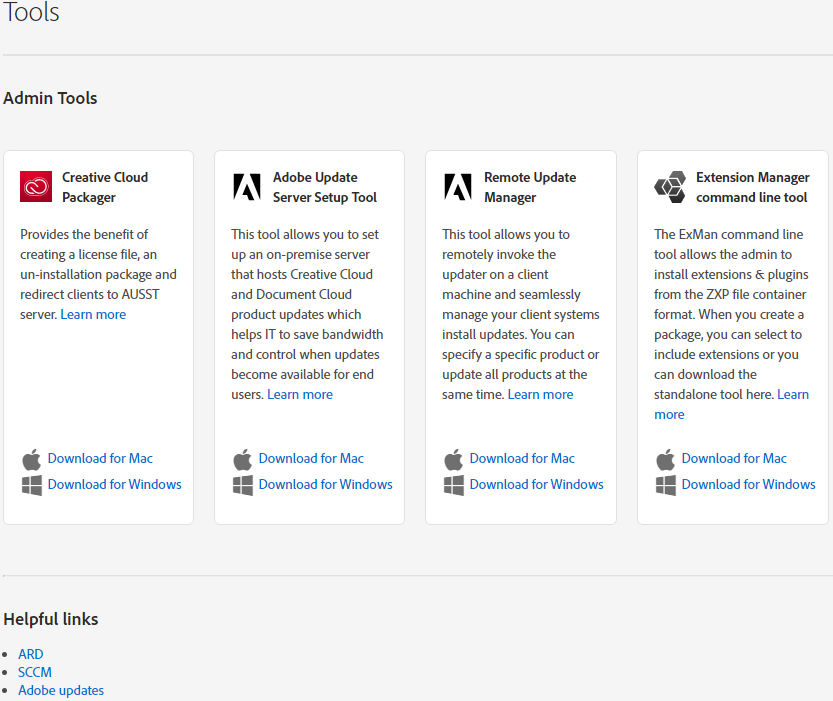The width and height of the screenshot is (833, 701).
Task: Click Windows icon under Remote Update Manager
Action: (x=454, y=485)
